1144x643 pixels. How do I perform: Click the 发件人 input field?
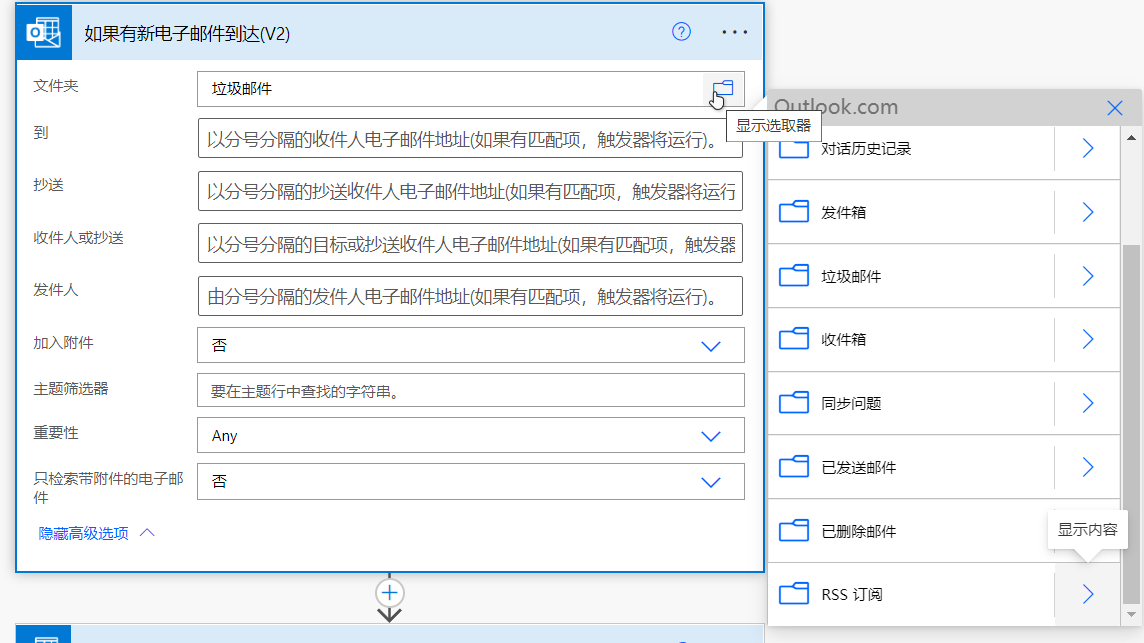[x=471, y=296]
